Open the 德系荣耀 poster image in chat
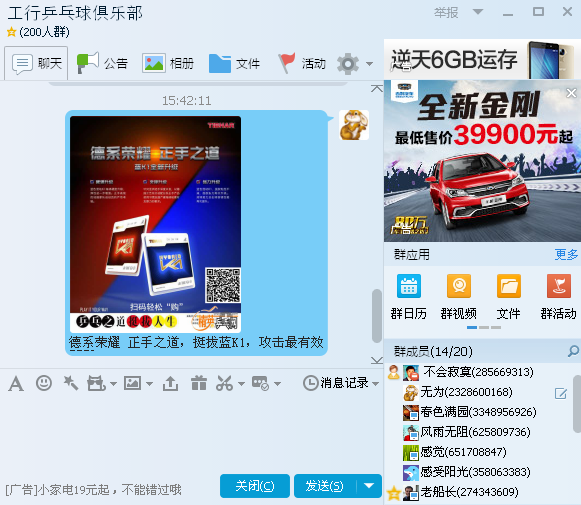Image resolution: width=581 pixels, height=505 pixels. click(155, 224)
